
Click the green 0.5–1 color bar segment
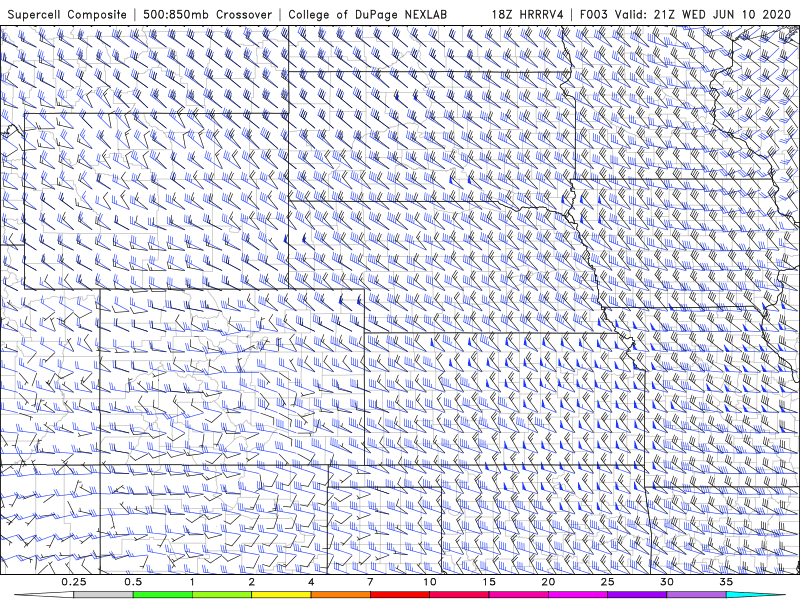(x=163, y=595)
